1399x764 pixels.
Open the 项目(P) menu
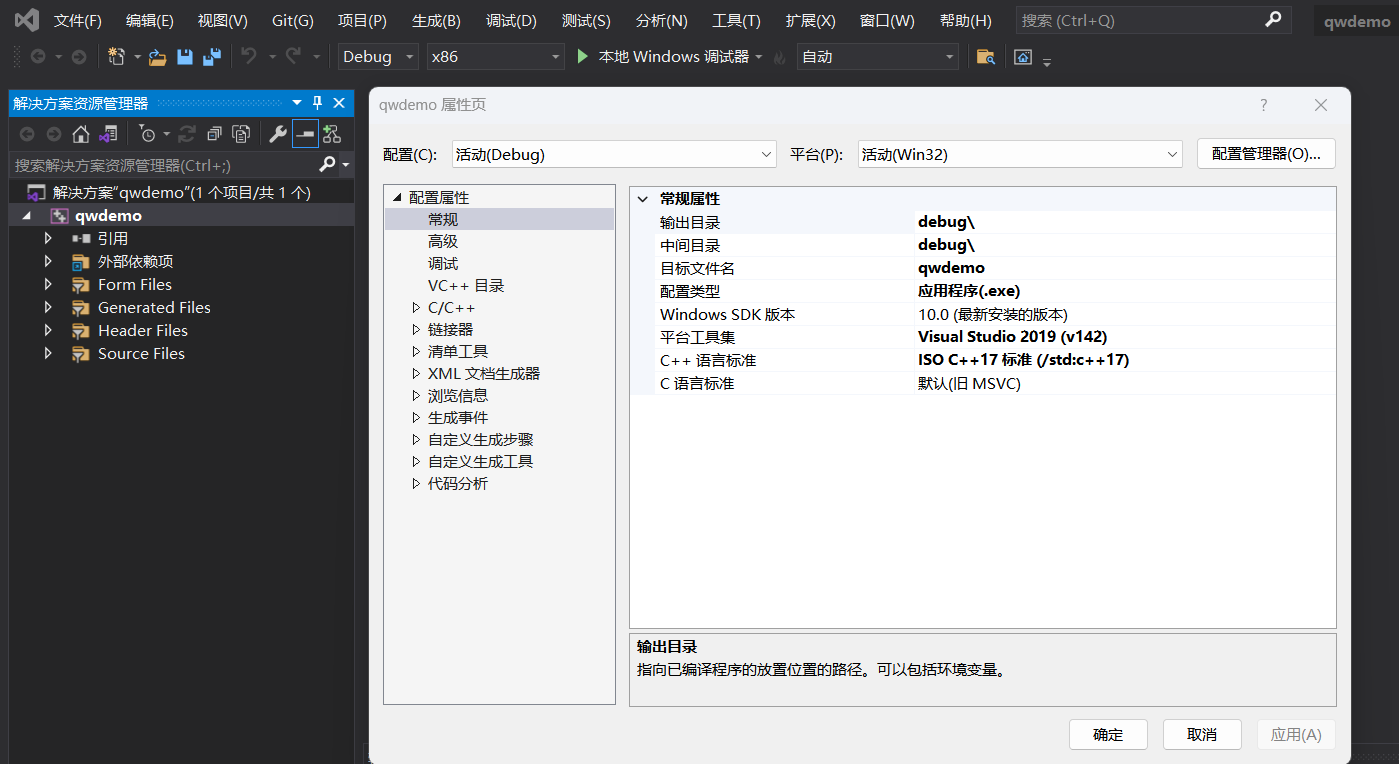coord(362,20)
